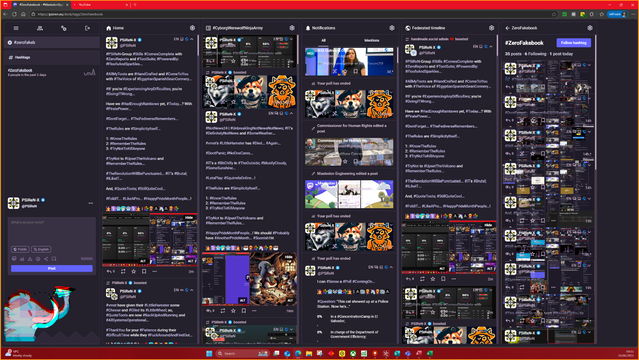
Task: Favourite the first Home column post with star
Action: click(133, 271)
